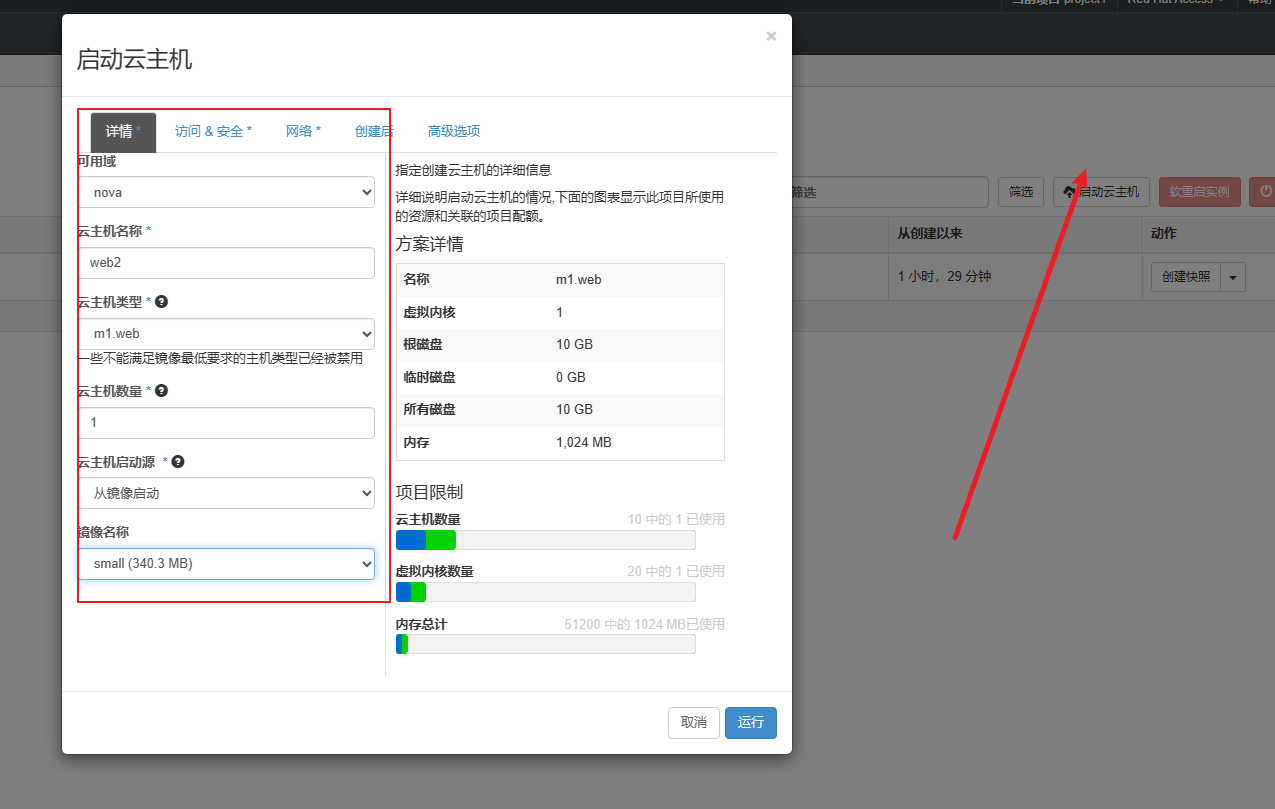Viewport: 1275px width, 809px height.
Task: Click the 取消 button
Action: (x=693, y=722)
